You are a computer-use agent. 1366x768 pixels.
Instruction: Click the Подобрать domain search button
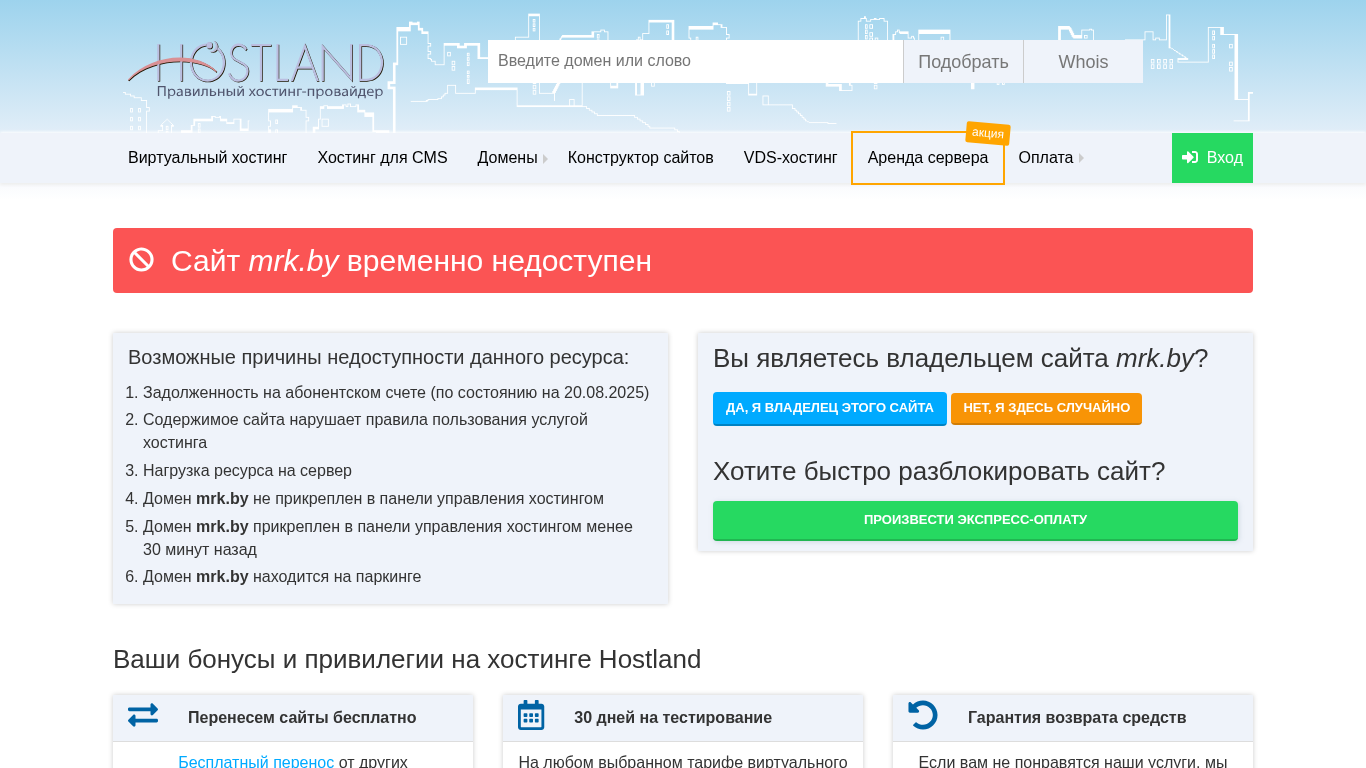click(x=963, y=62)
